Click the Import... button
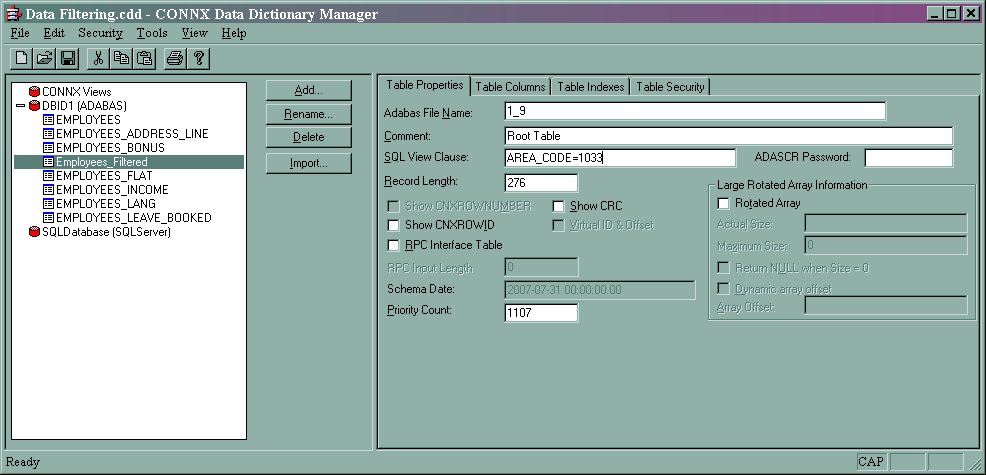 309,164
